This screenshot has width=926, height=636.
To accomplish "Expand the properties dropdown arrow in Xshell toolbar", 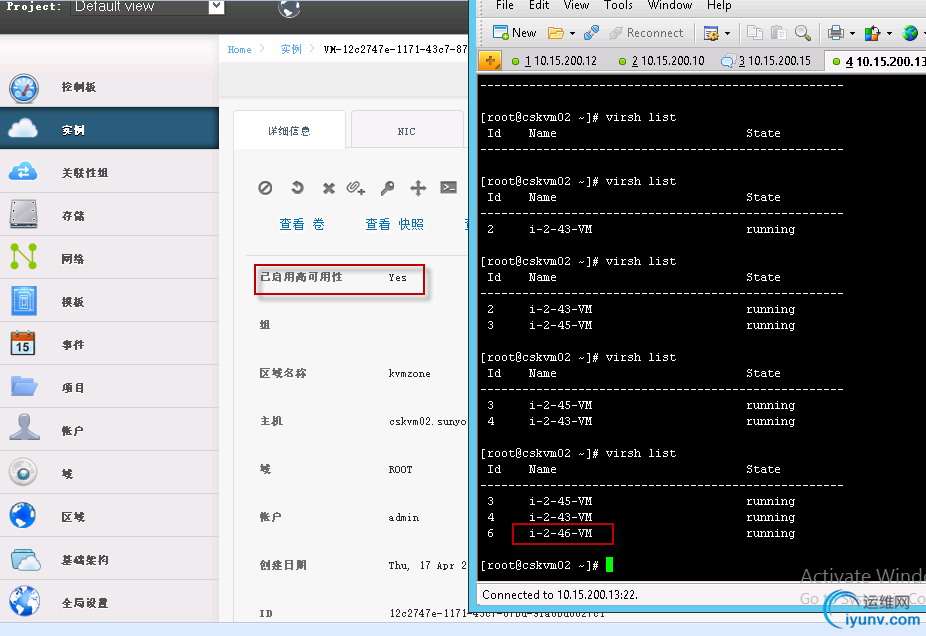I will pos(727,34).
